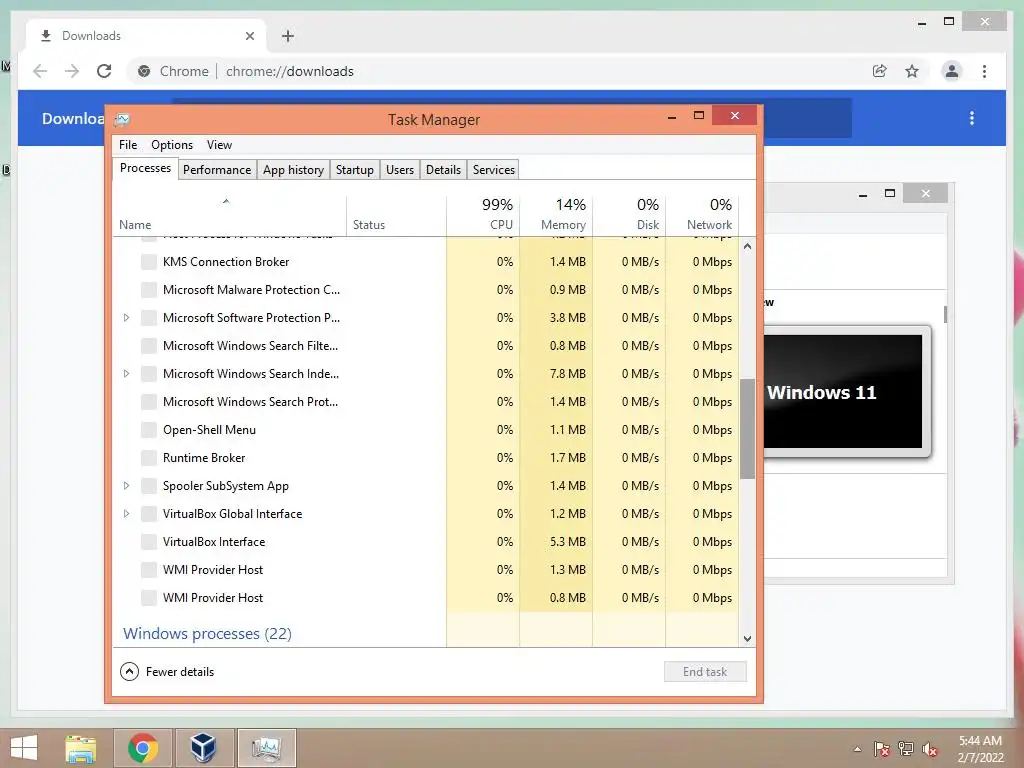Viewport: 1024px width, 768px height.
Task: Switch to the Services tab
Action: [x=494, y=170]
